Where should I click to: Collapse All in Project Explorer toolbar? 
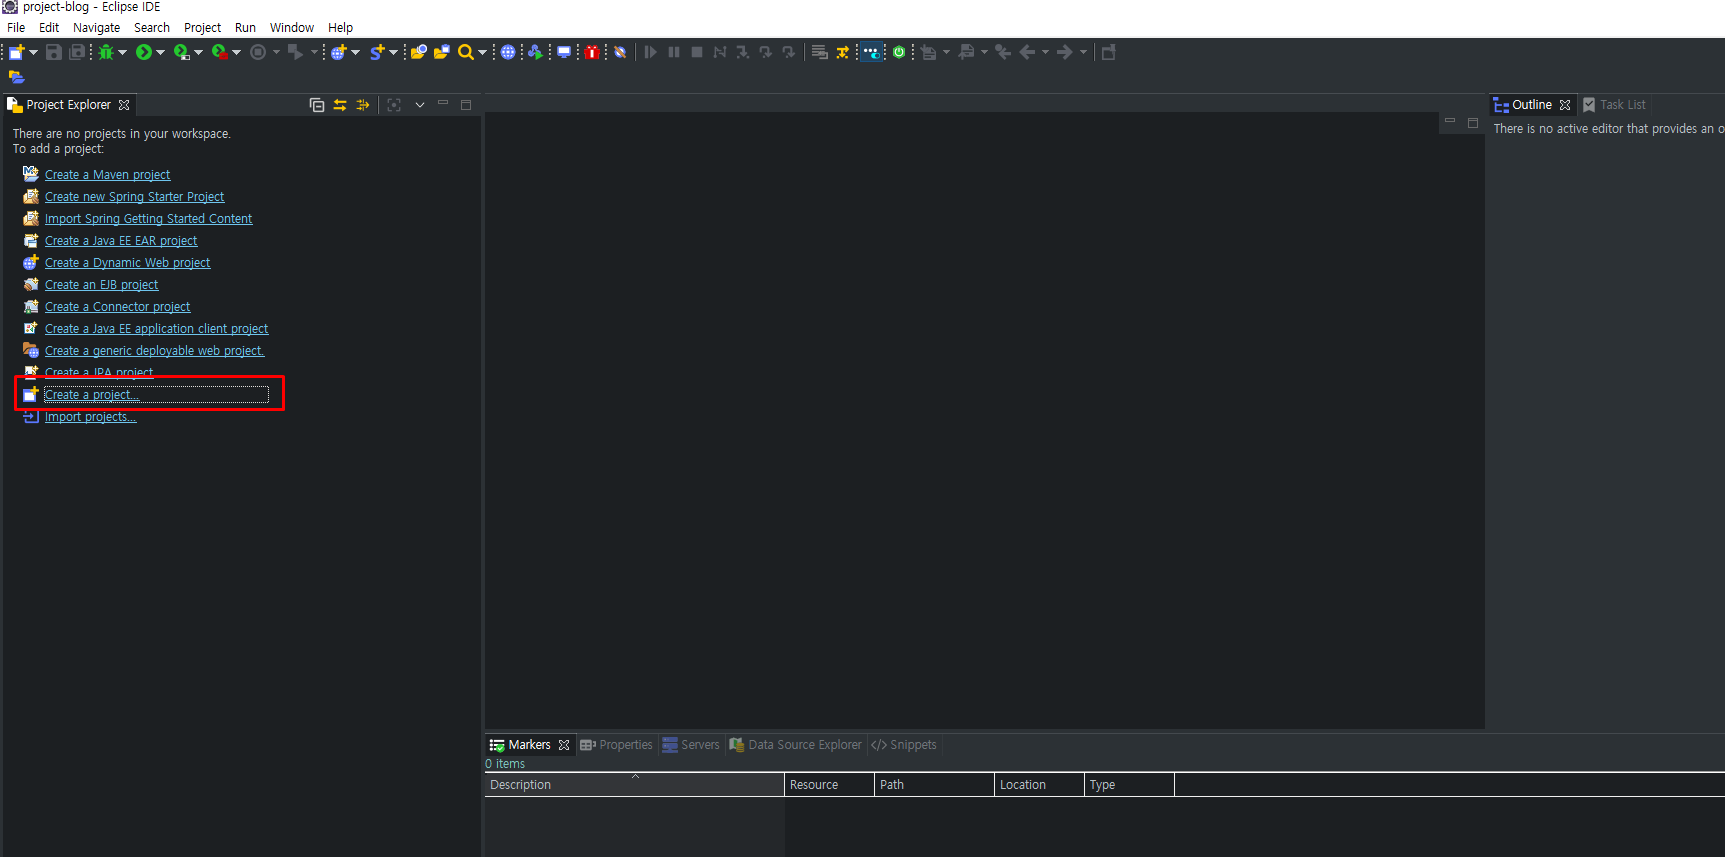click(317, 105)
